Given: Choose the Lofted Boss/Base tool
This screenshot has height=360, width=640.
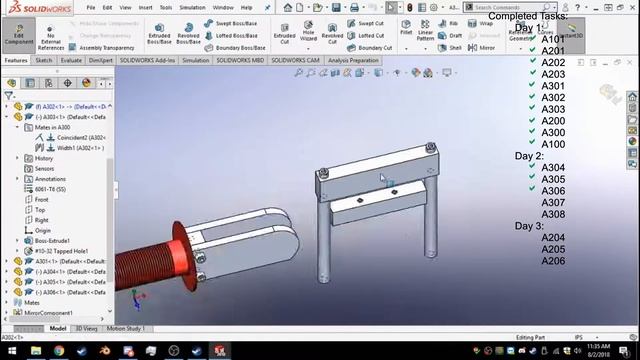Looking at the screenshot, I should coord(231,36).
